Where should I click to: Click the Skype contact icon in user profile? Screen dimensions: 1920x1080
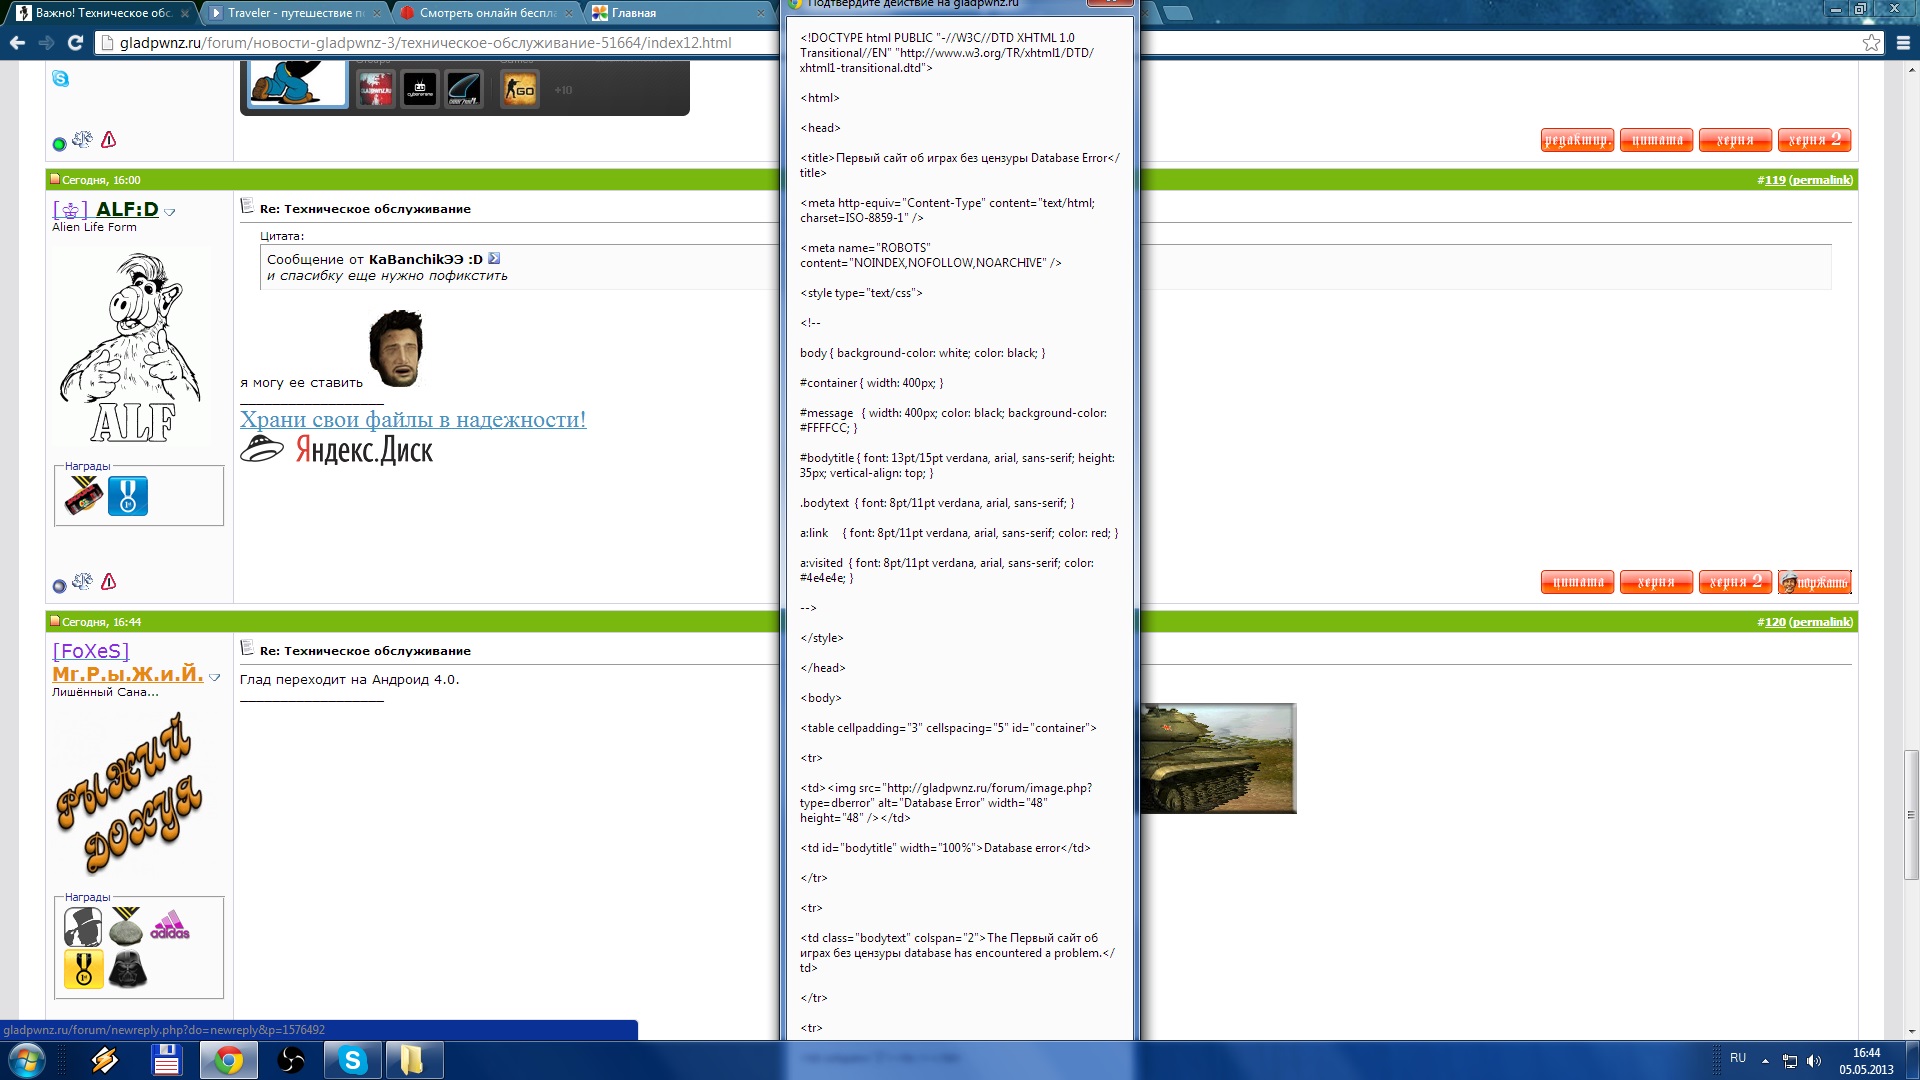pyautogui.click(x=61, y=78)
